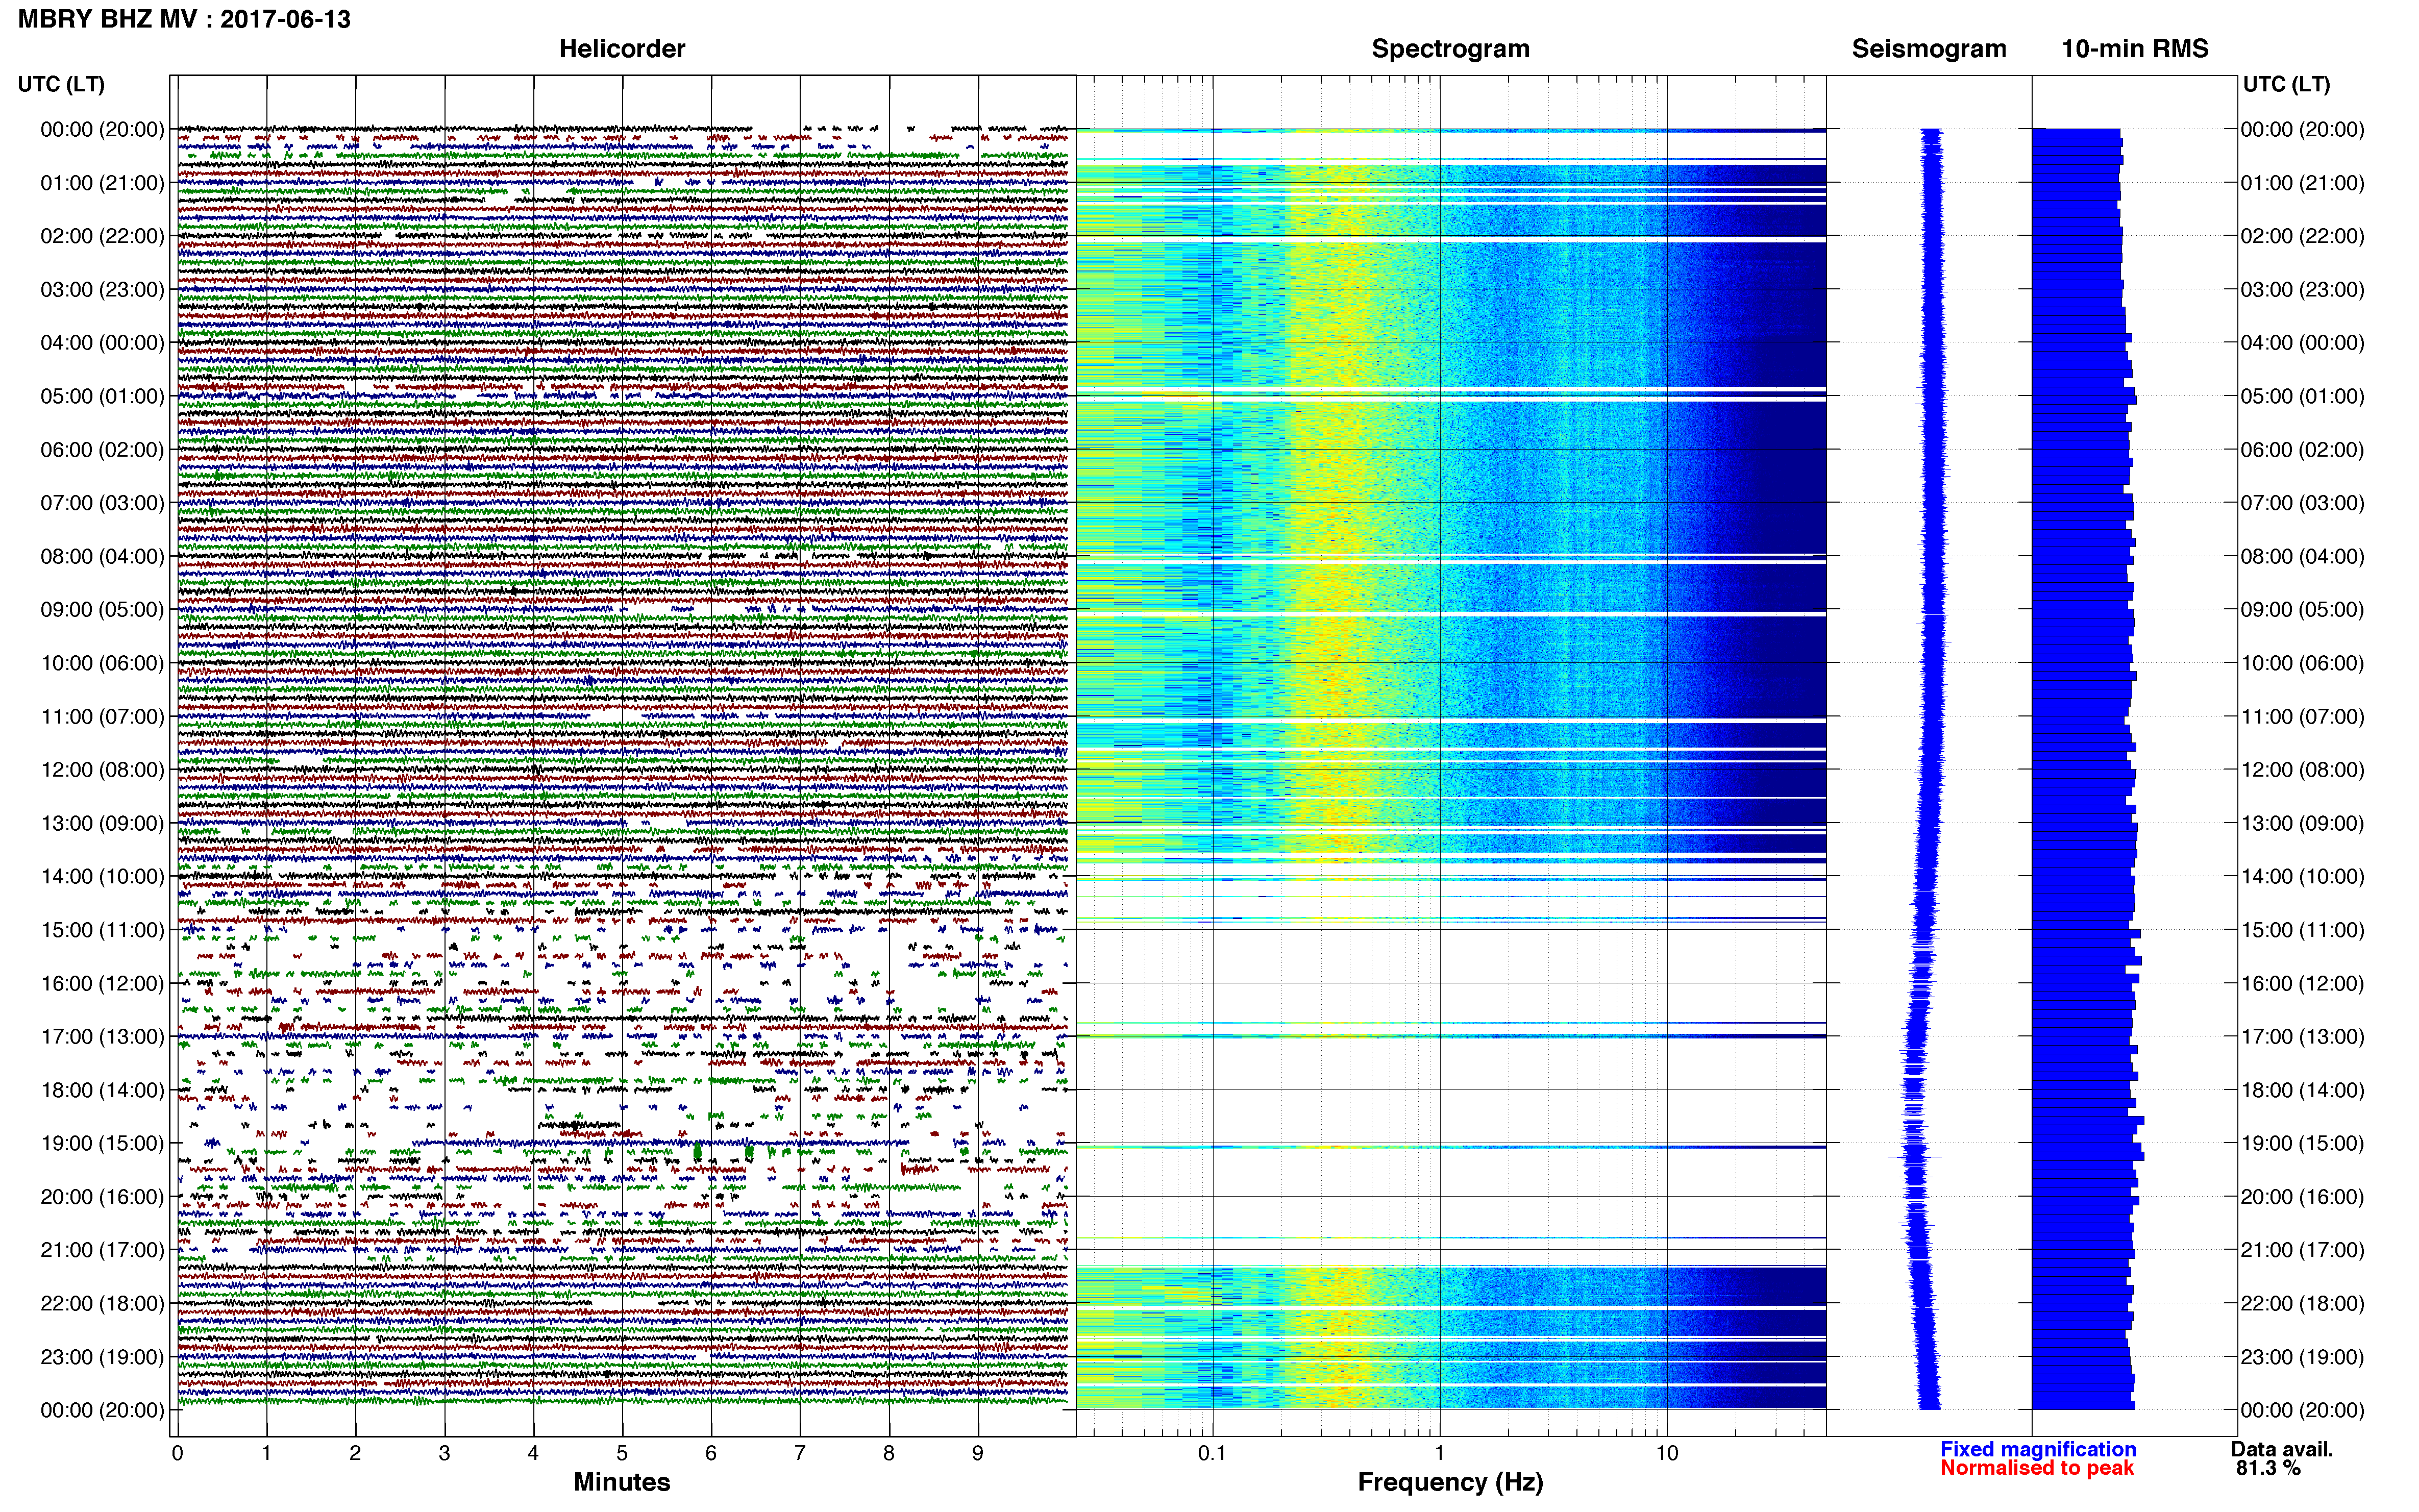Click the right '05:00 (01:00)' time label

tap(2302, 396)
